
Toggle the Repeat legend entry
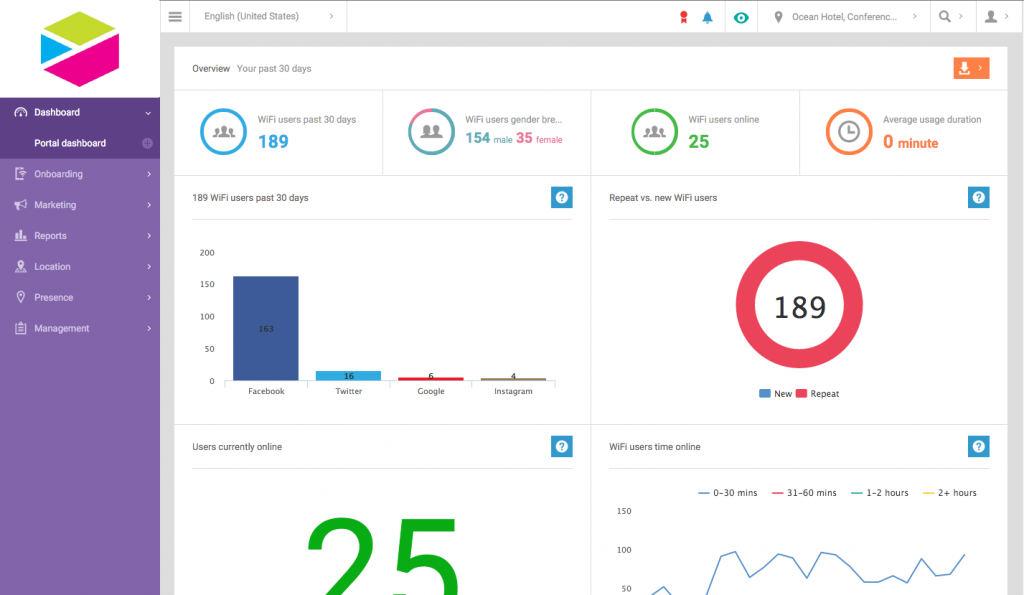point(818,394)
